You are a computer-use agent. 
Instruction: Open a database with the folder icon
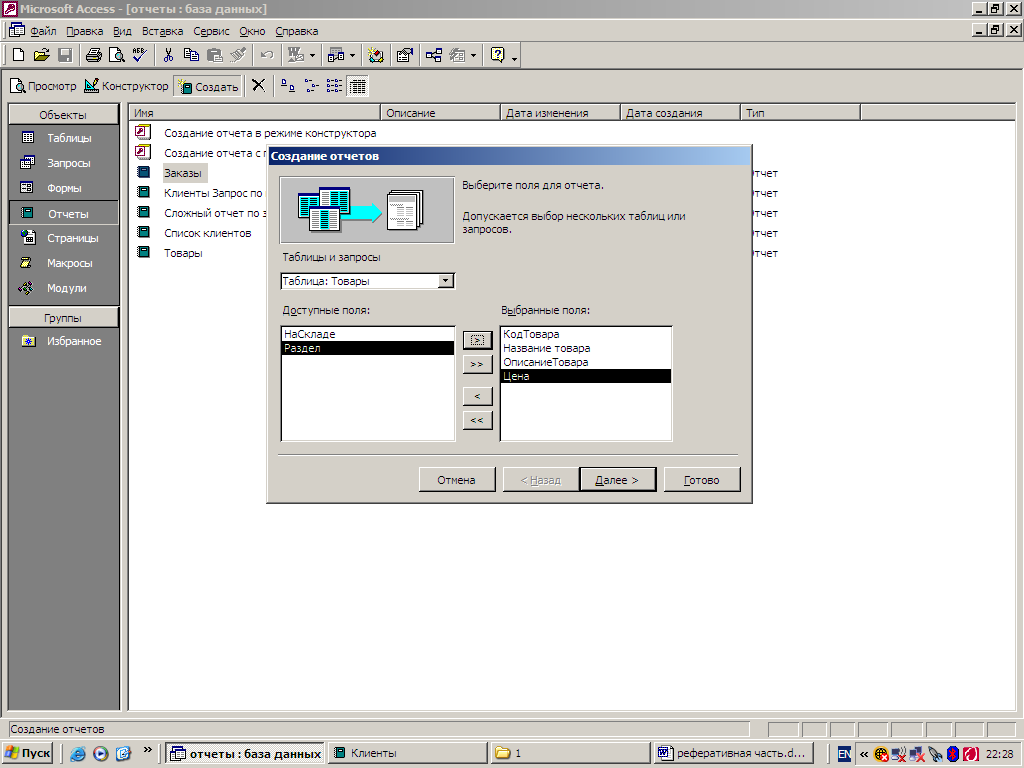[x=41, y=56]
